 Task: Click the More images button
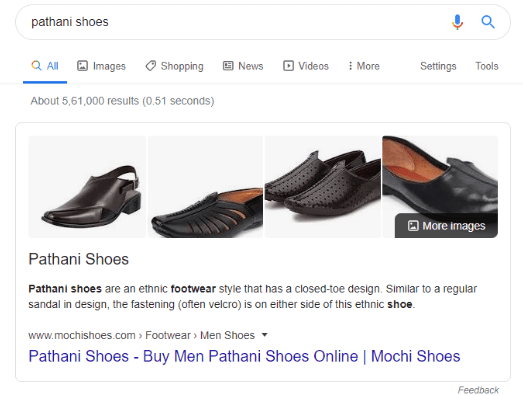point(446,226)
